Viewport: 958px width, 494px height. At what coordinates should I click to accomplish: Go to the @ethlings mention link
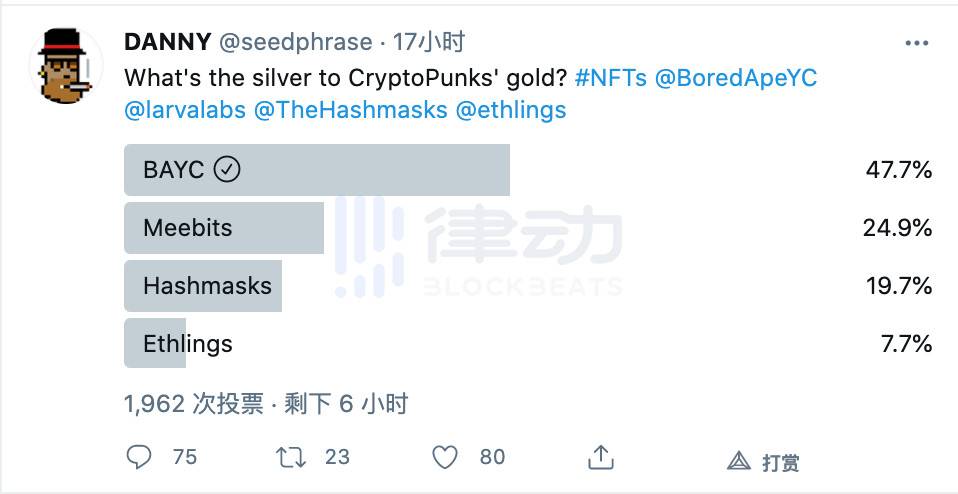511,110
